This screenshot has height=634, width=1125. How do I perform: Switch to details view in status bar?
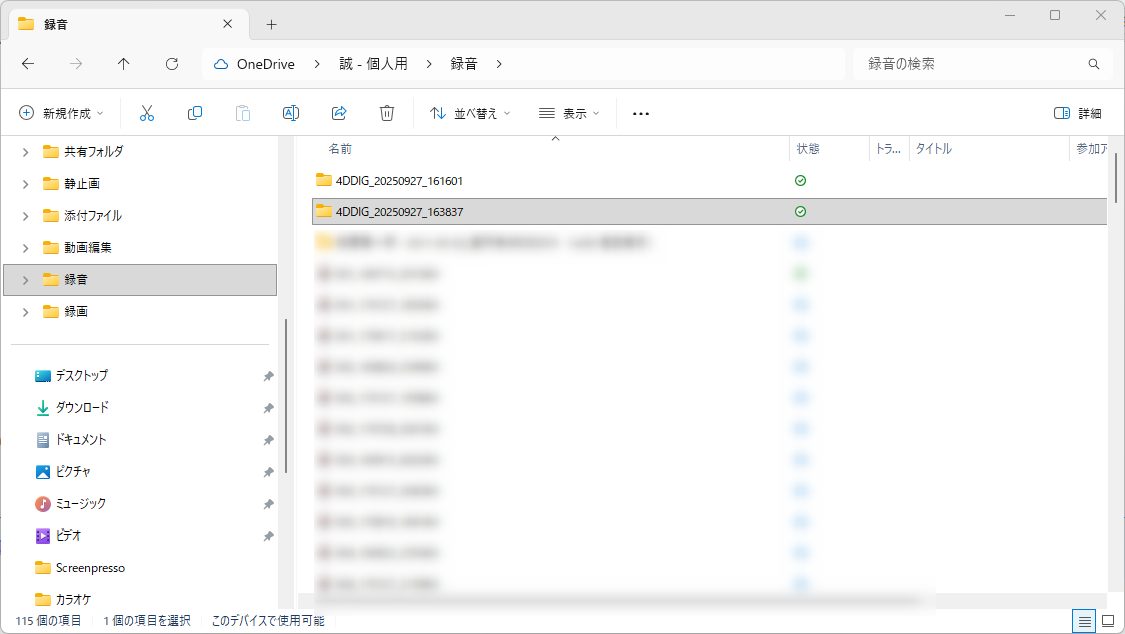point(1083,621)
